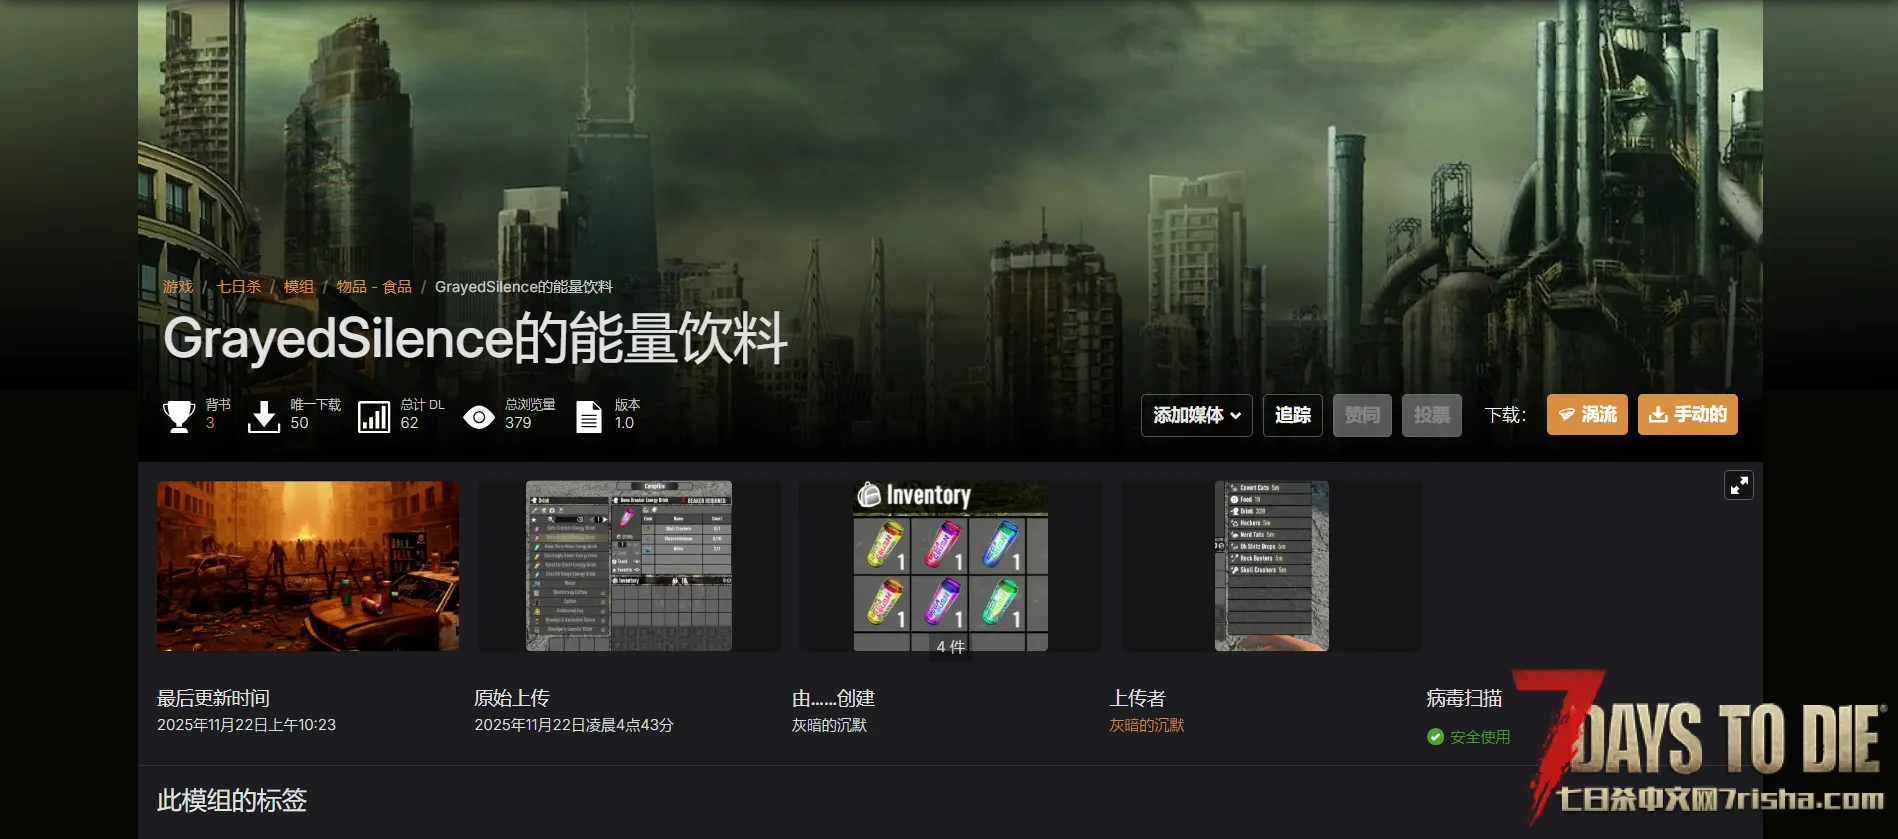The width and height of the screenshot is (1898, 839).
Task: Download with the orange 涡流 button
Action: tap(1587, 415)
